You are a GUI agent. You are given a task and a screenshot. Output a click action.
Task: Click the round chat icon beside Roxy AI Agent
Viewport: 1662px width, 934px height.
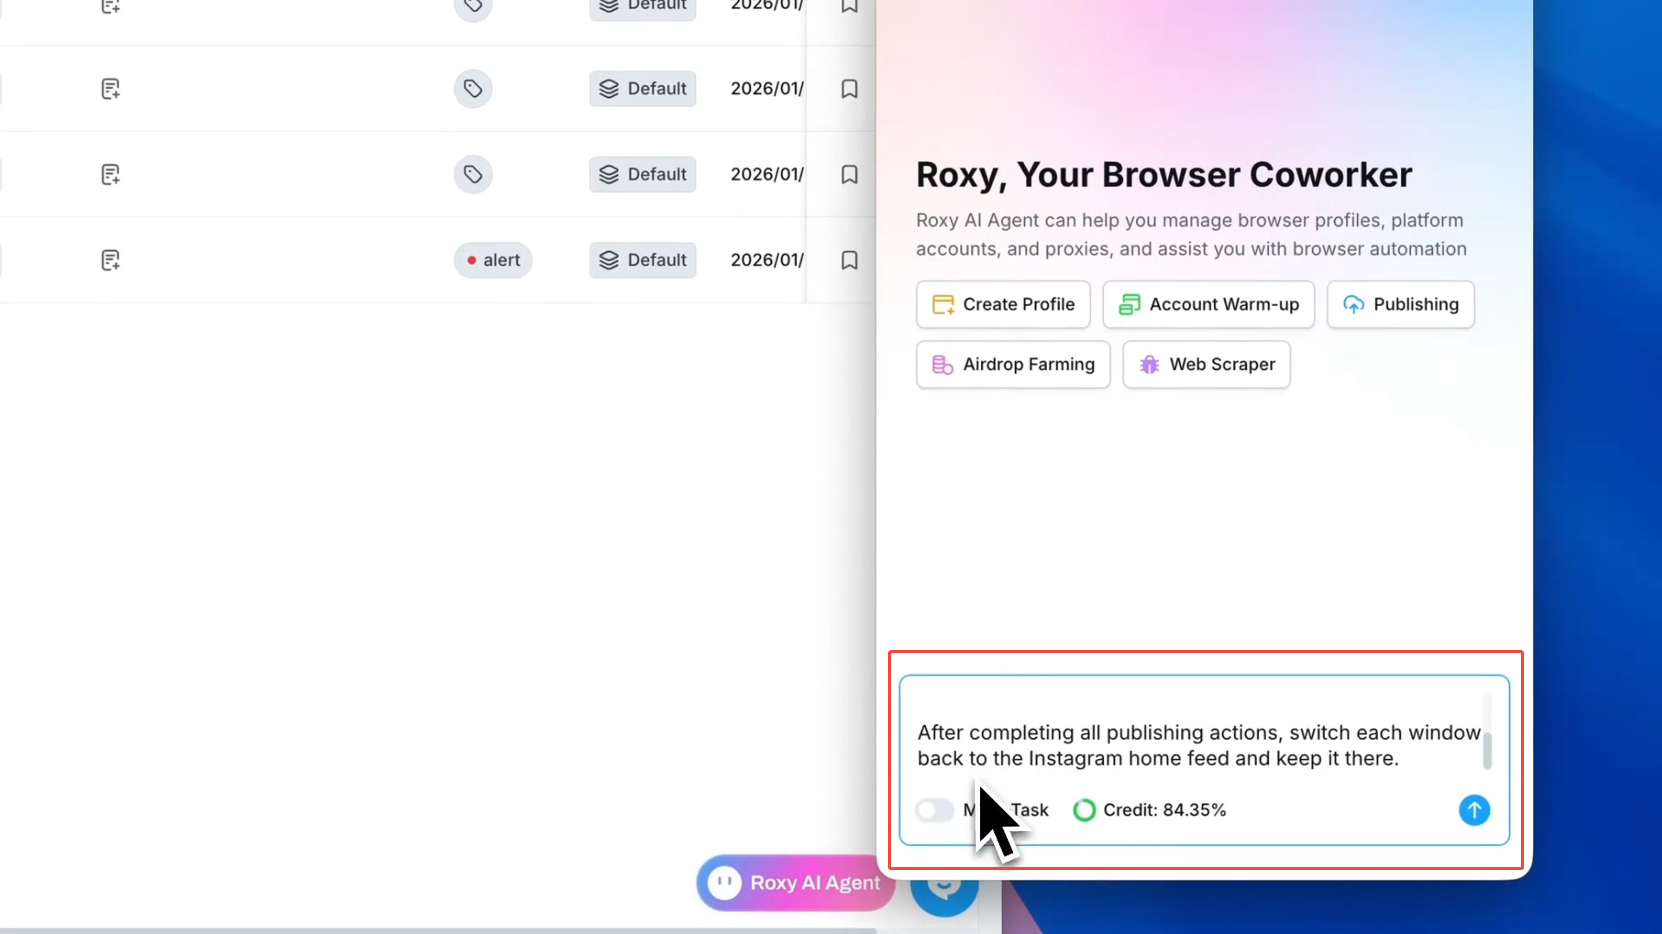click(x=944, y=890)
